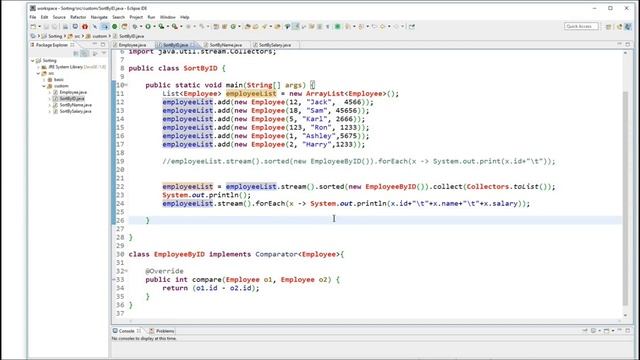Toggle the highlighted arrow button beside the green circle
Screen dimensions: 640x360
point(104,27)
